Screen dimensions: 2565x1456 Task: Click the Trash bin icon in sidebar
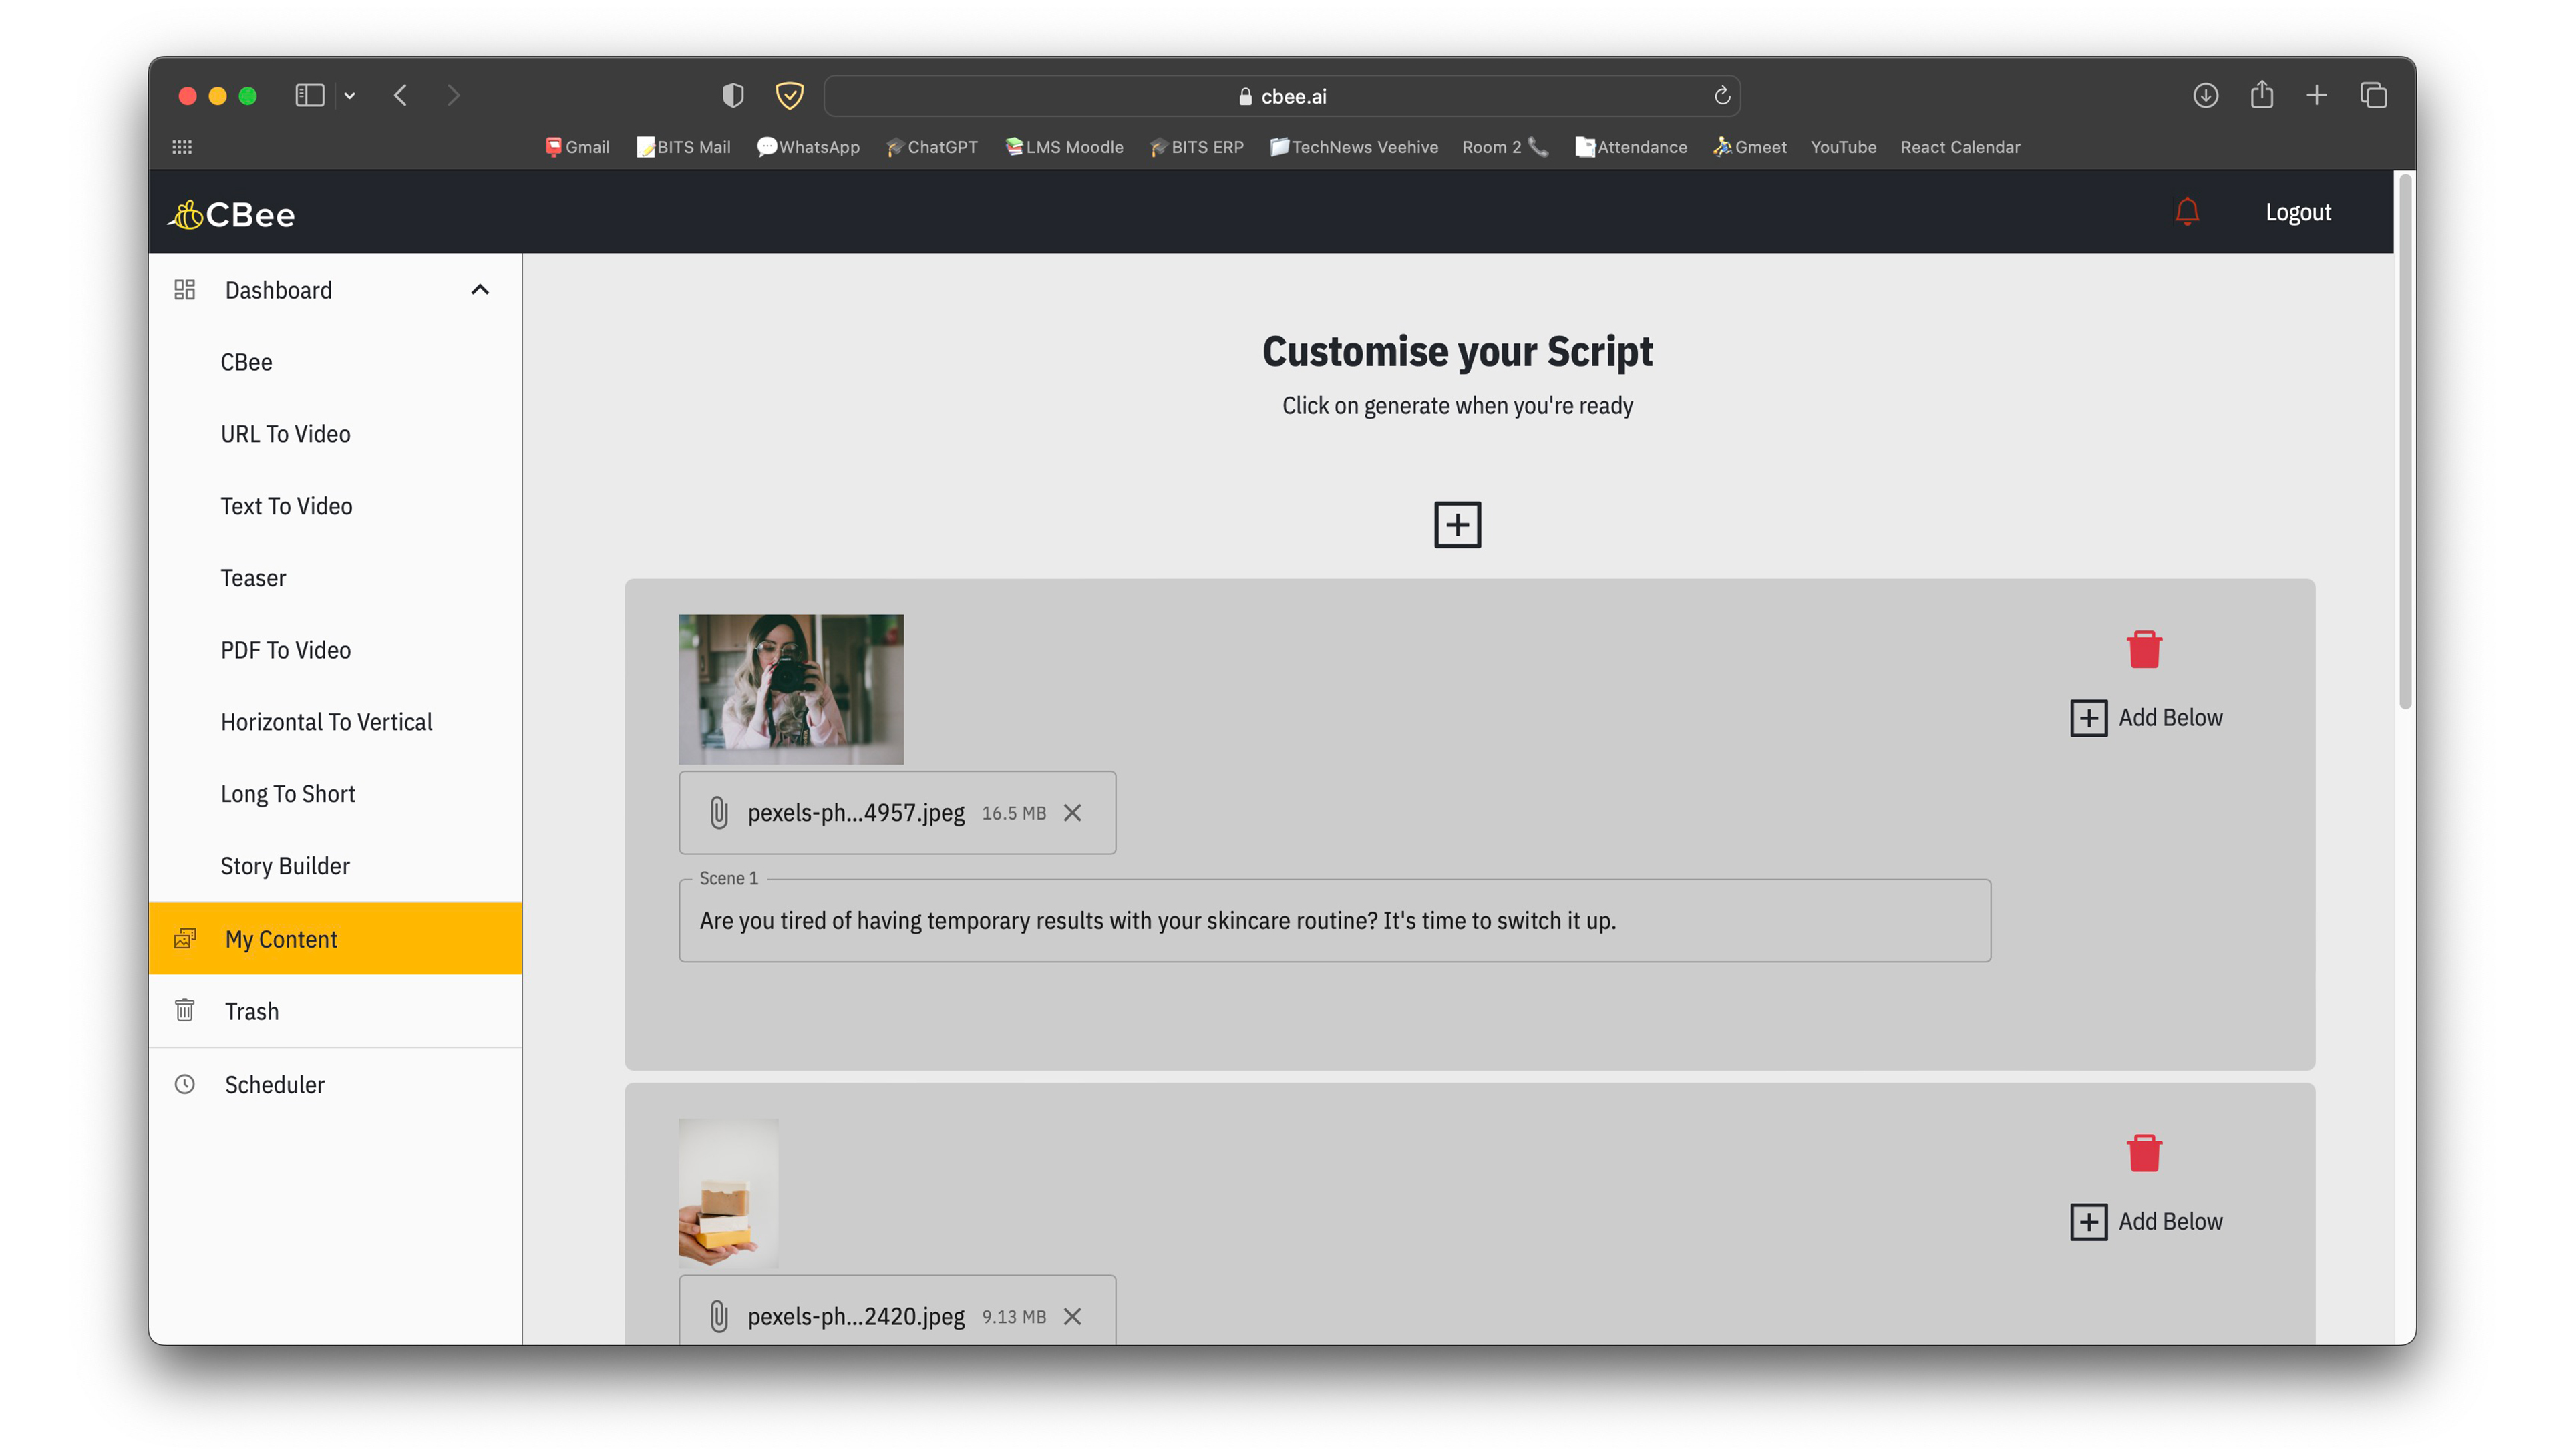click(x=185, y=1011)
